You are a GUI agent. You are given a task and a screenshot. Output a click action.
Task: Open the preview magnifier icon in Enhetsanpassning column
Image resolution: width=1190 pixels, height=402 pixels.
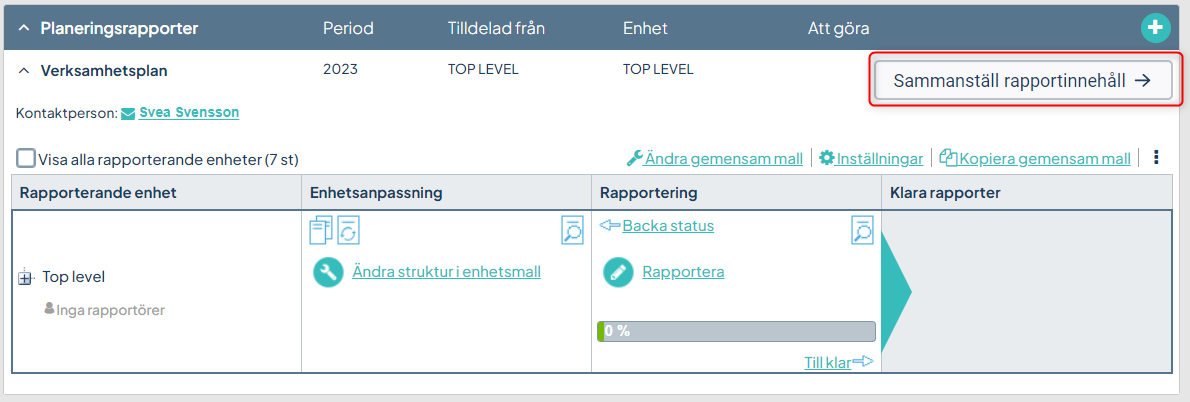tap(572, 230)
